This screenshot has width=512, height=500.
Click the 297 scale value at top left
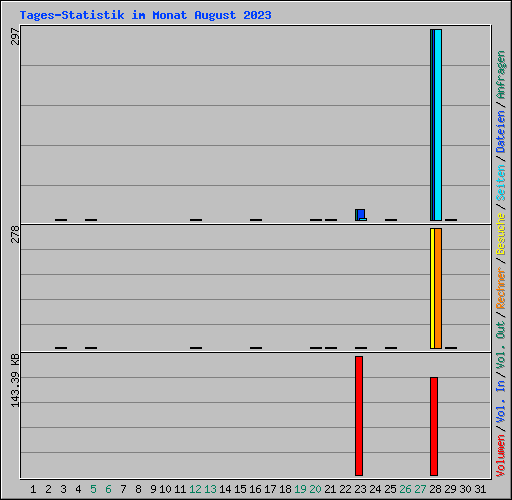[15, 36]
